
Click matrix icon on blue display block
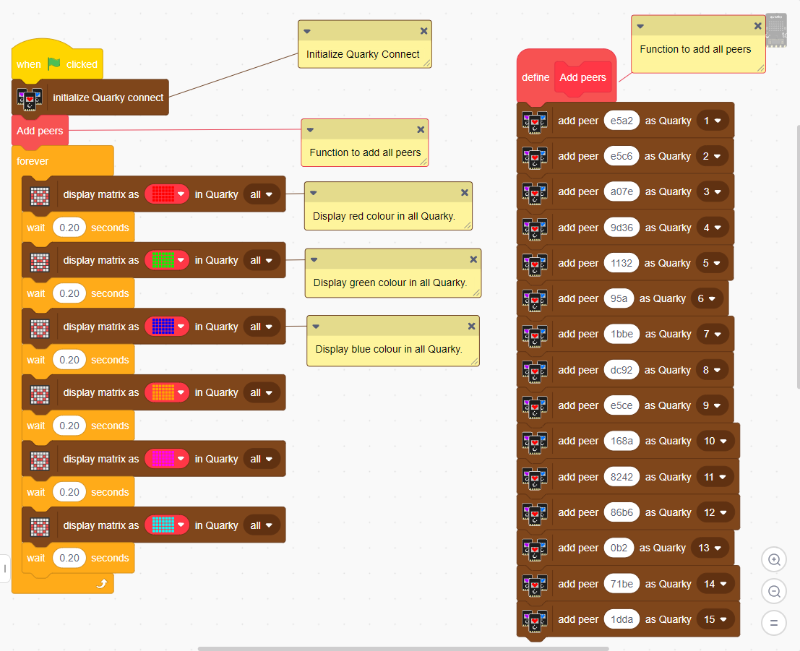(x=40, y=328)
